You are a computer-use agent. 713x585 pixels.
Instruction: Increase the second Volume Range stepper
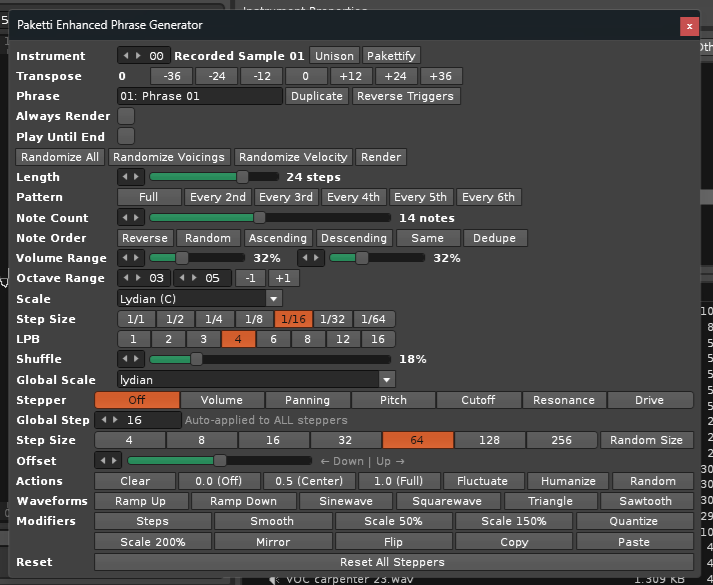tap(316, 258)
